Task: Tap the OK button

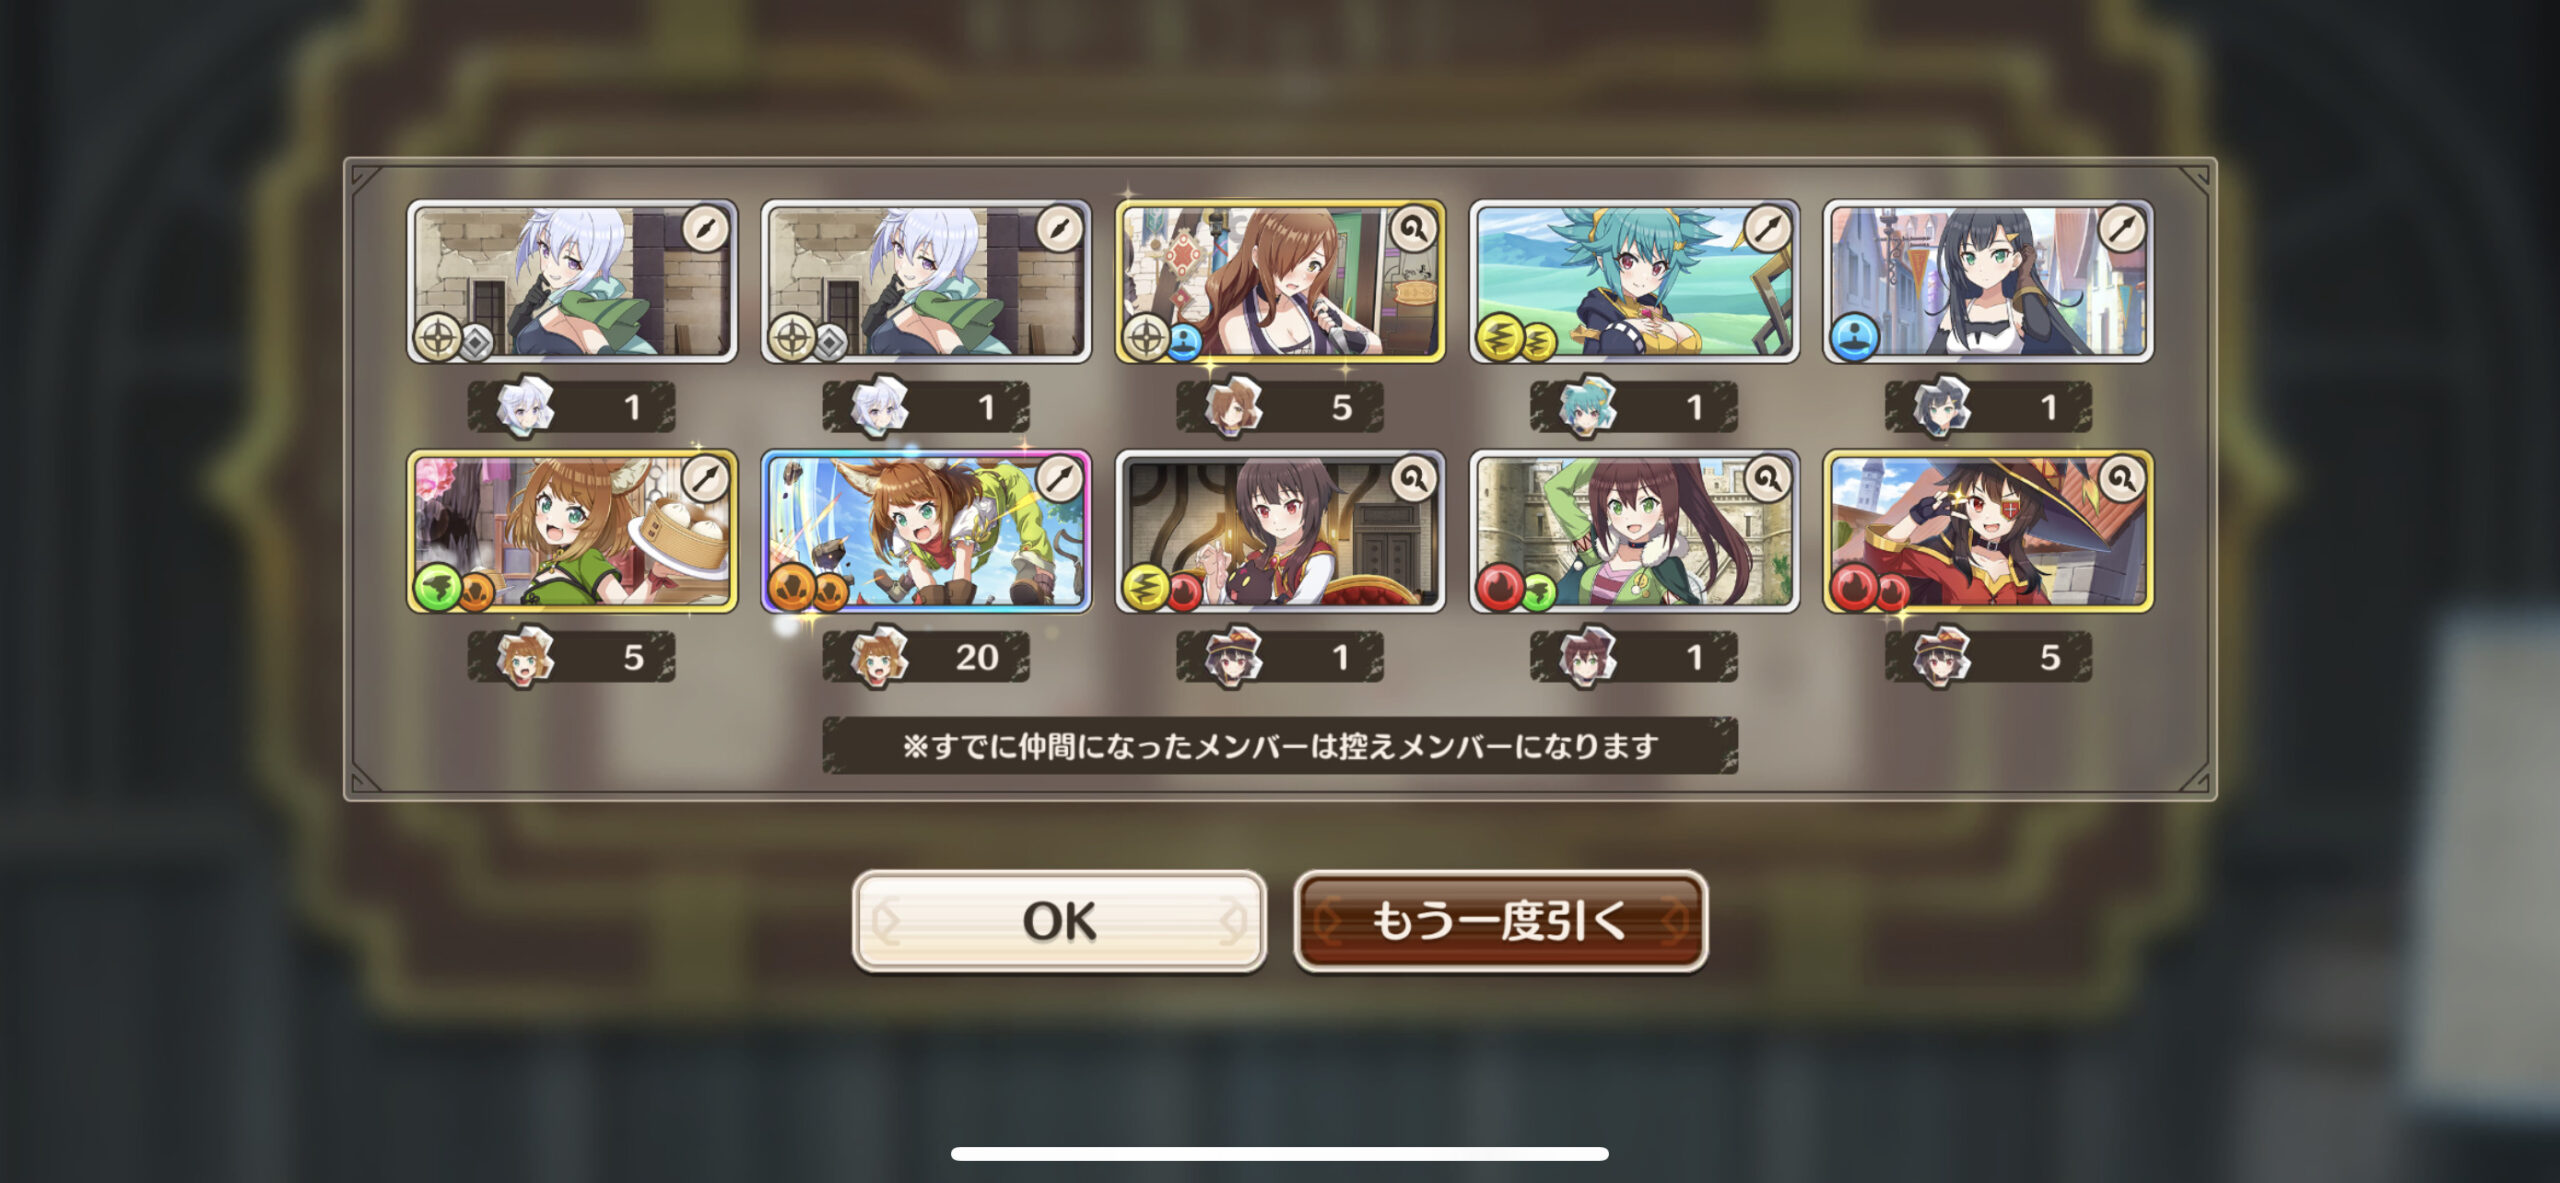Action: pyautogui.click(x=1059, y=921)
